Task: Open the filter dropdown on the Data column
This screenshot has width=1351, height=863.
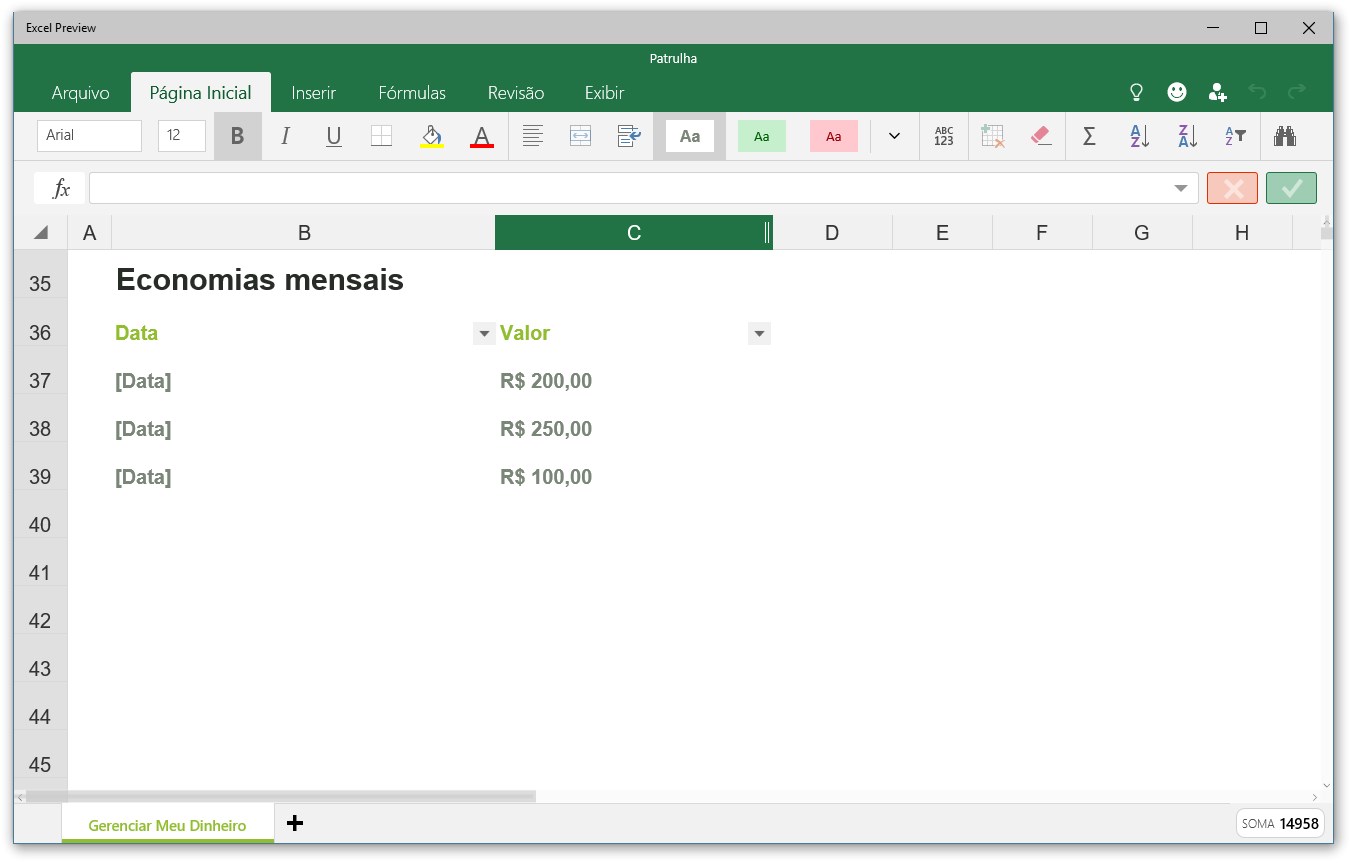Action: 484,333
